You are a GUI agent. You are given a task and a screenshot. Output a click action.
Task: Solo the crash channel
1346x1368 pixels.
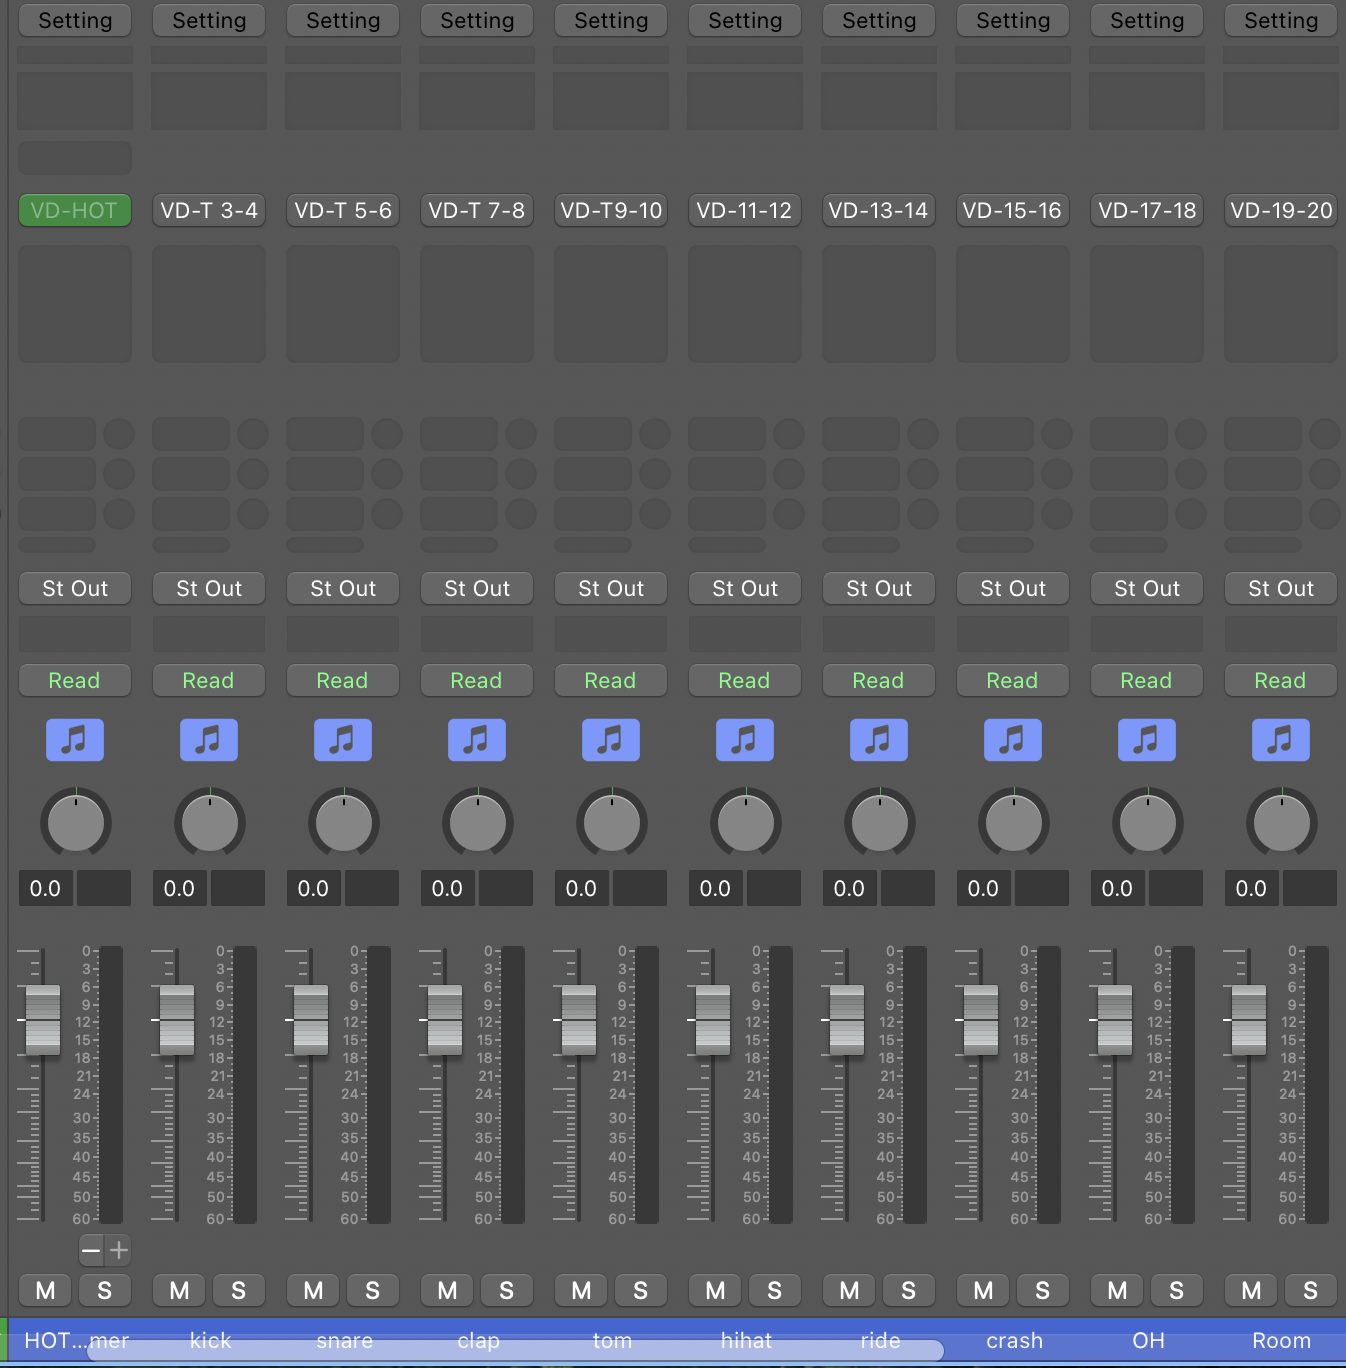point(1042,1291)
